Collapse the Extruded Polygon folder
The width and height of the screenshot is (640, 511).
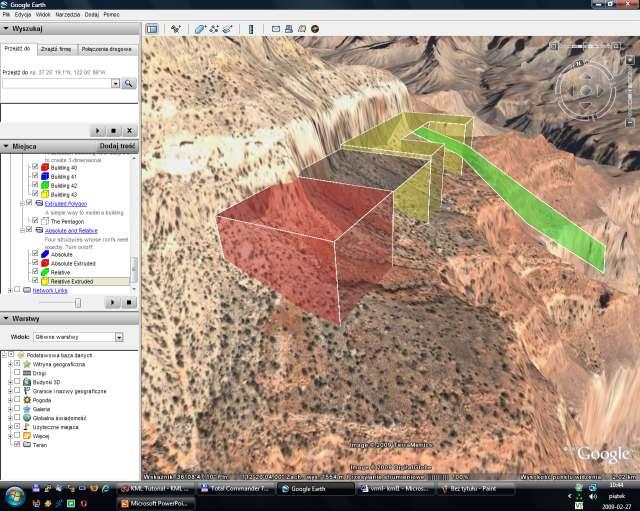22,204
